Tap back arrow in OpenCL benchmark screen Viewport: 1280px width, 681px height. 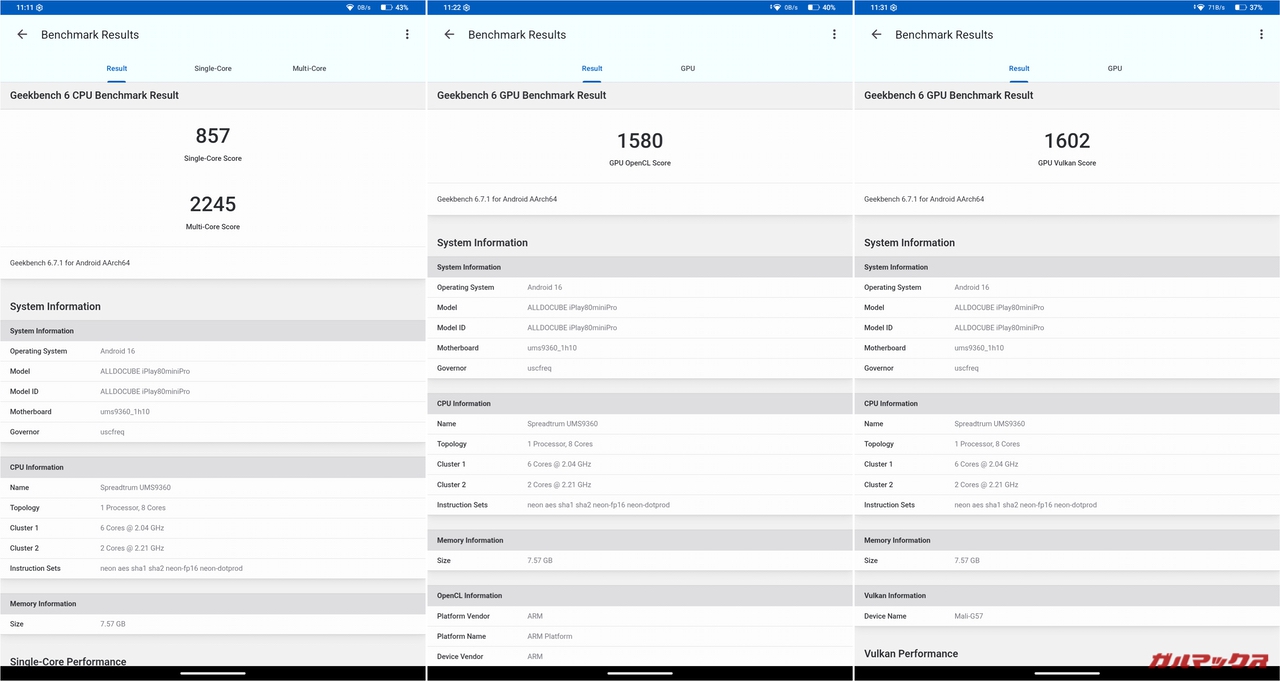(449, 34)
